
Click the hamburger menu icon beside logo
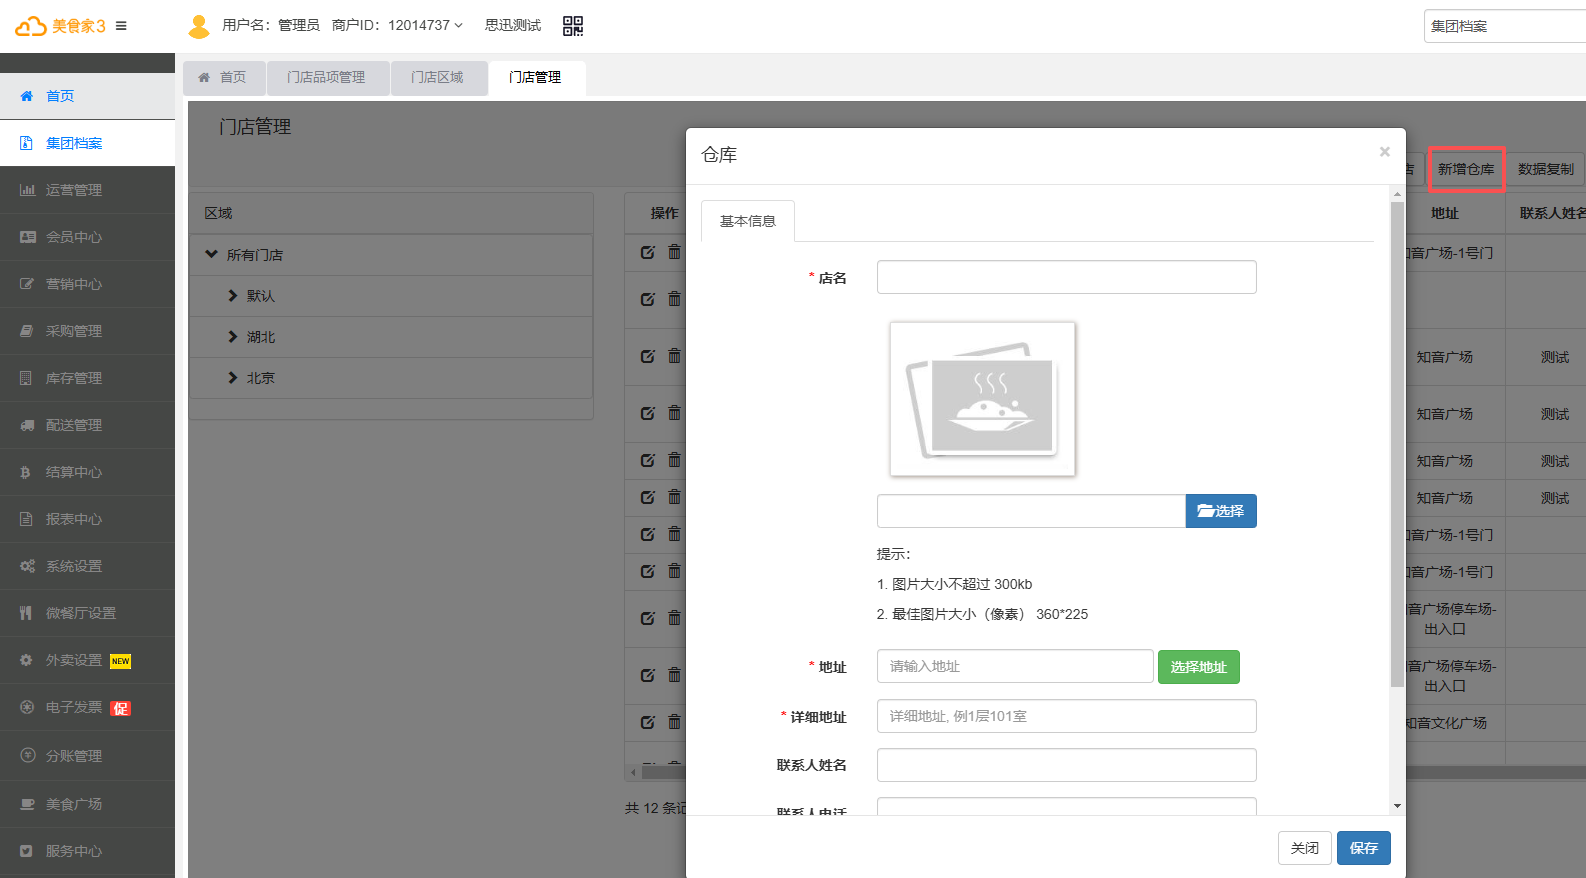point(121,26)
